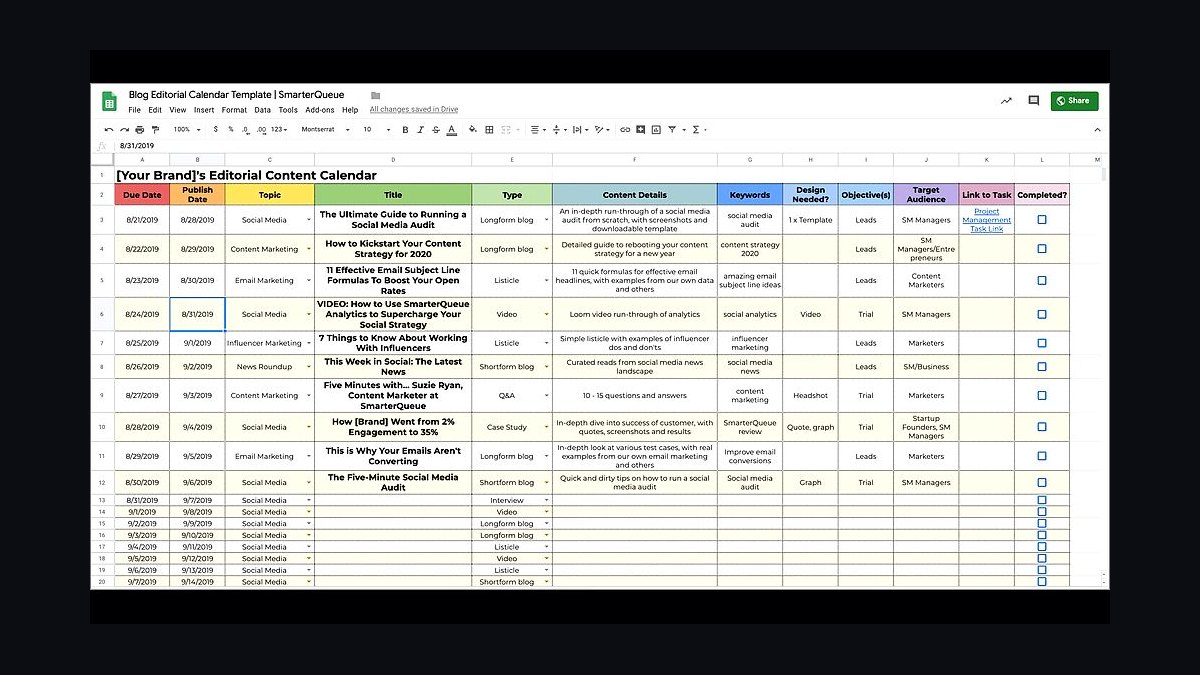Collapse the toolbar with the up chevron
The image size is (1200, 675).
[x=1097, y=129]
